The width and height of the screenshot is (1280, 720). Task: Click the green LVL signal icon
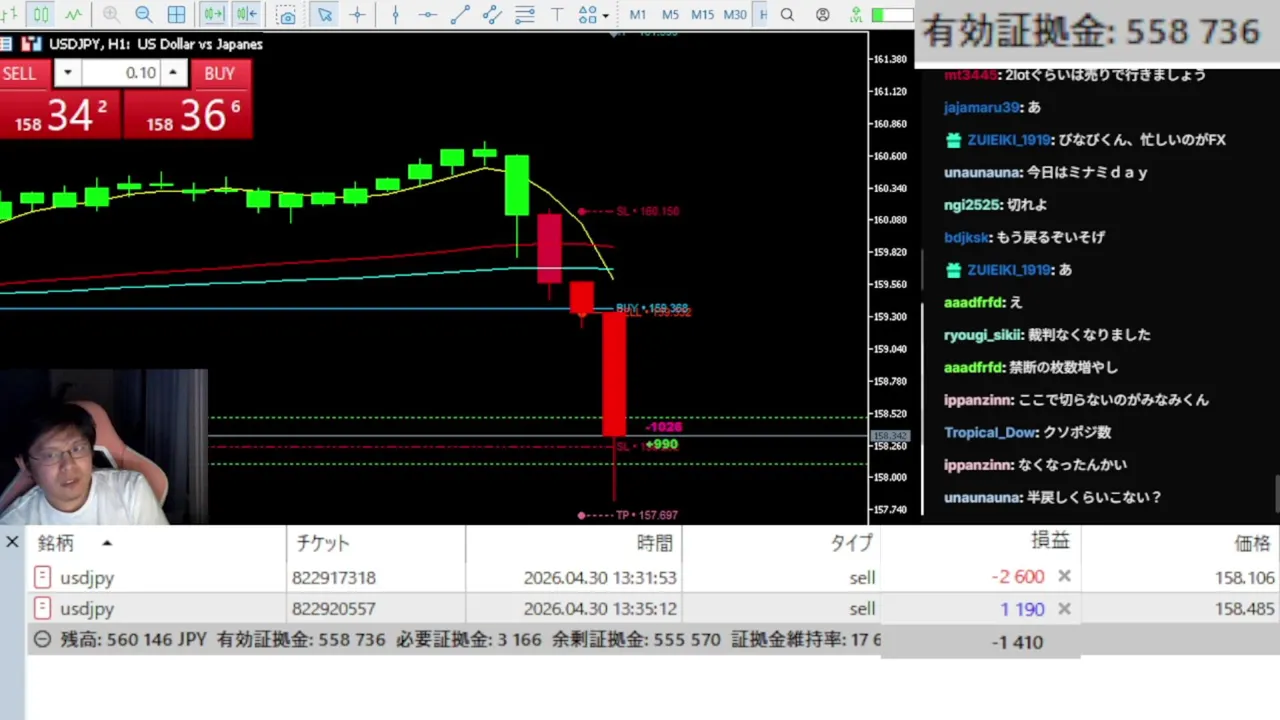tap(856, 15)
